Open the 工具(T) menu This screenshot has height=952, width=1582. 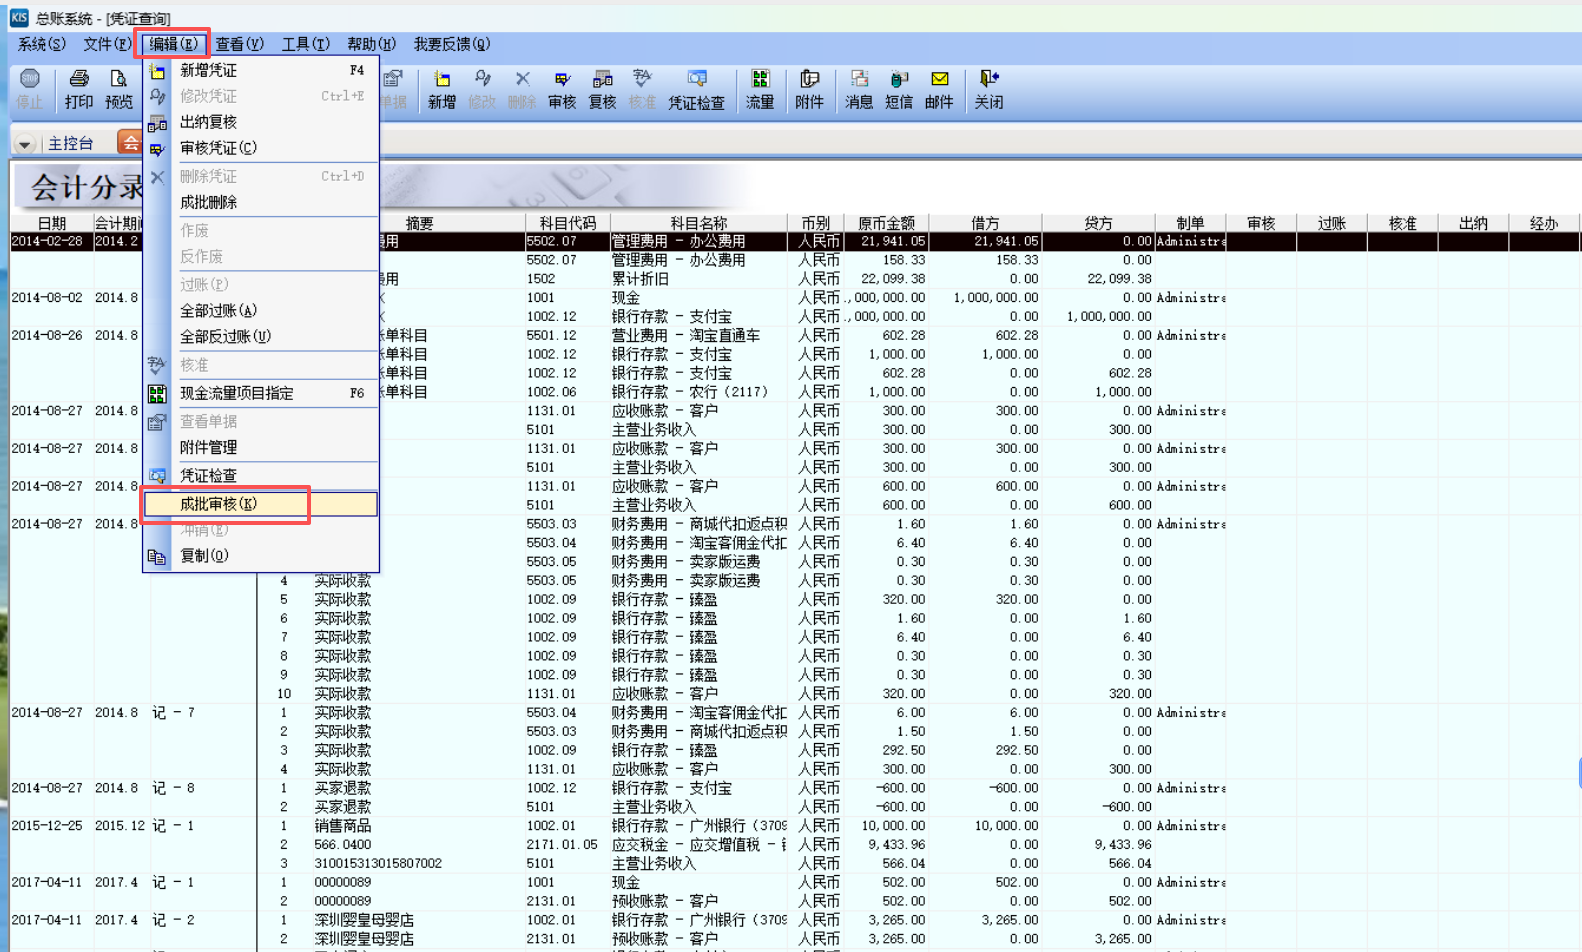pos(305,44)
